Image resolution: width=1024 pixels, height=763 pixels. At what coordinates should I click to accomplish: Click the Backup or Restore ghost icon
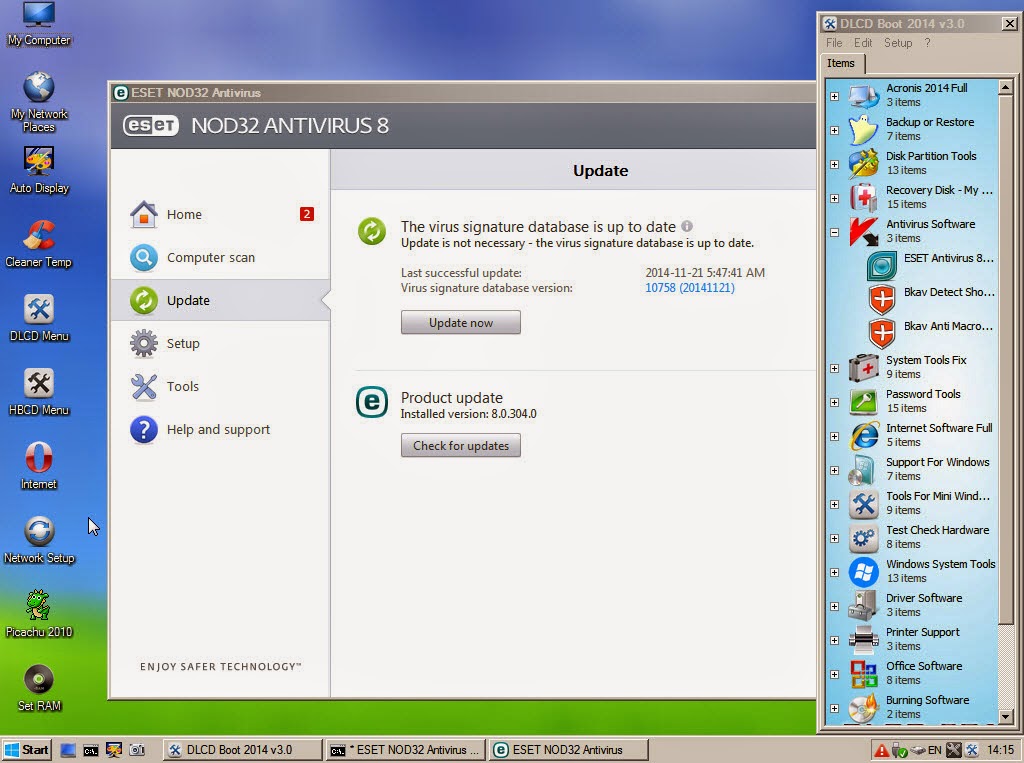click(863, 130)
